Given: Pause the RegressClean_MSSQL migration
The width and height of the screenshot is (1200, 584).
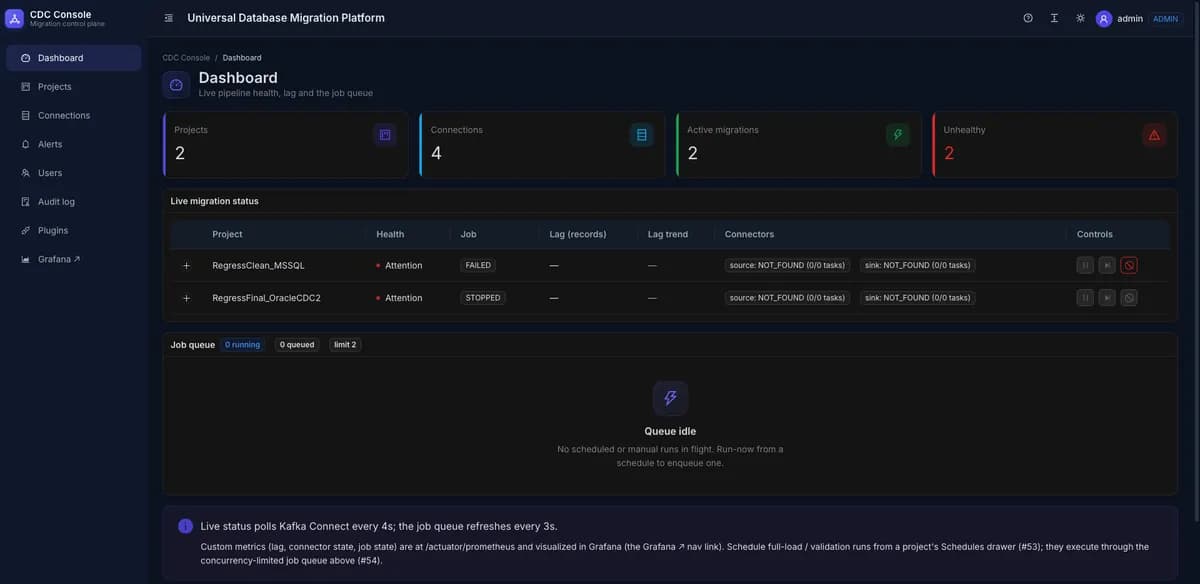Looking at the screenshot, I should point(1085,266).
